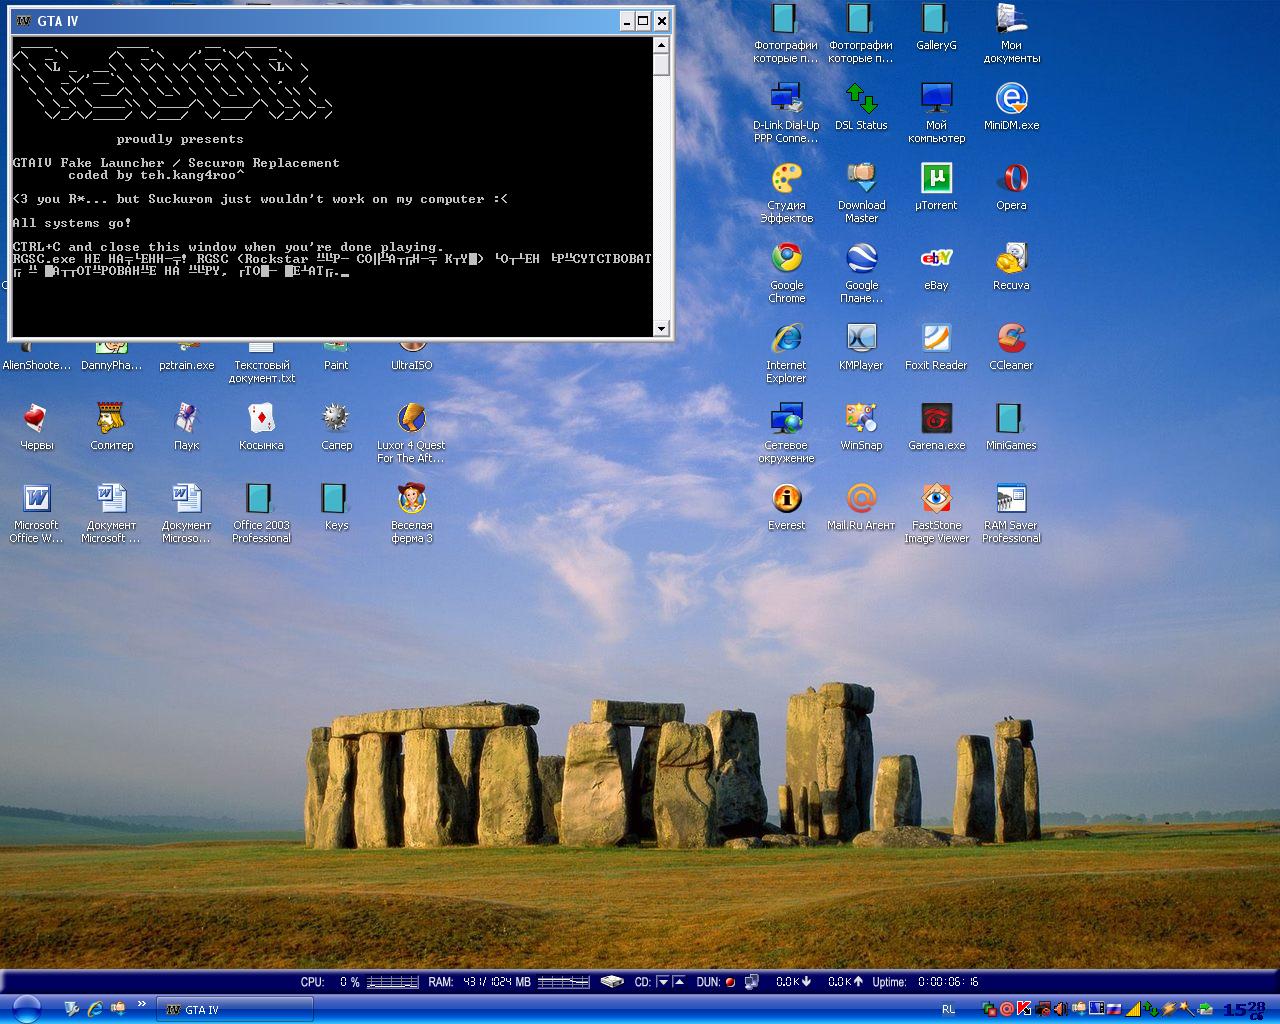This screenshot has width=1280, height=1024.
Task: Select the GTA IV taskbar button
Action: [x=234, y=1010]
